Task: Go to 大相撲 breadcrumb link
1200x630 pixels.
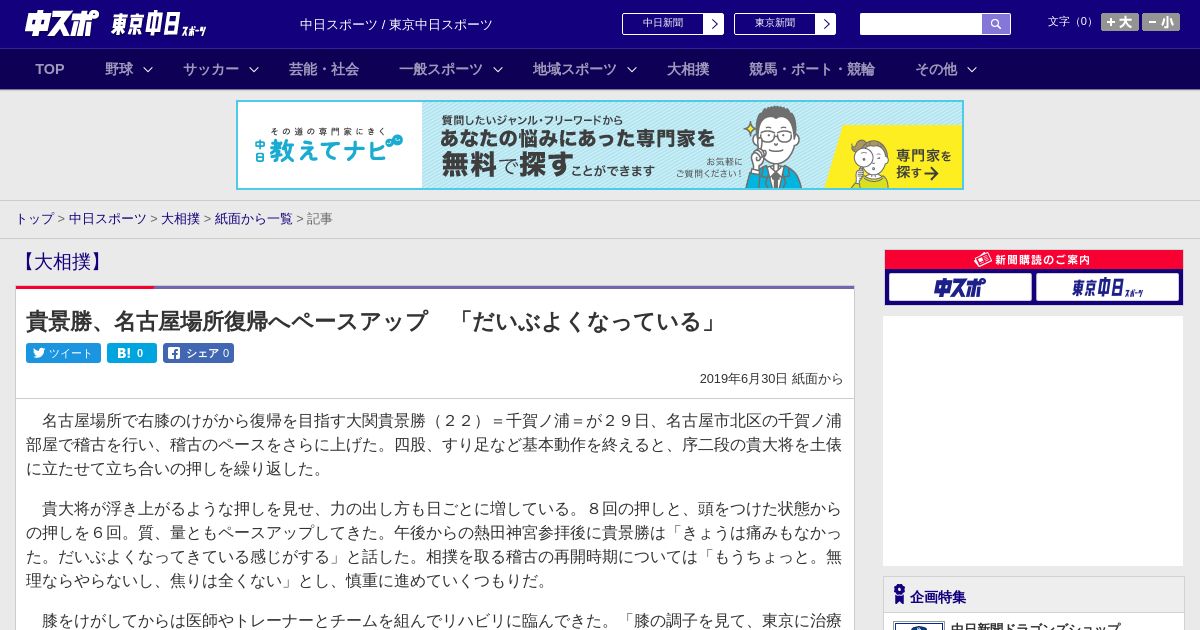Action: point(181,219)
